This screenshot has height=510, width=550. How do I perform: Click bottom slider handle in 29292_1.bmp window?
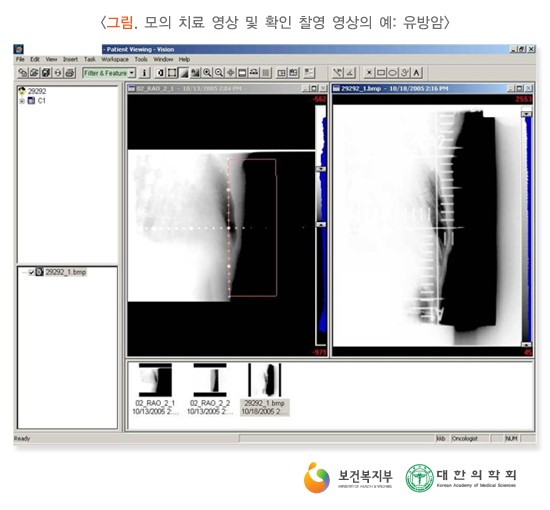click(526, 344)
